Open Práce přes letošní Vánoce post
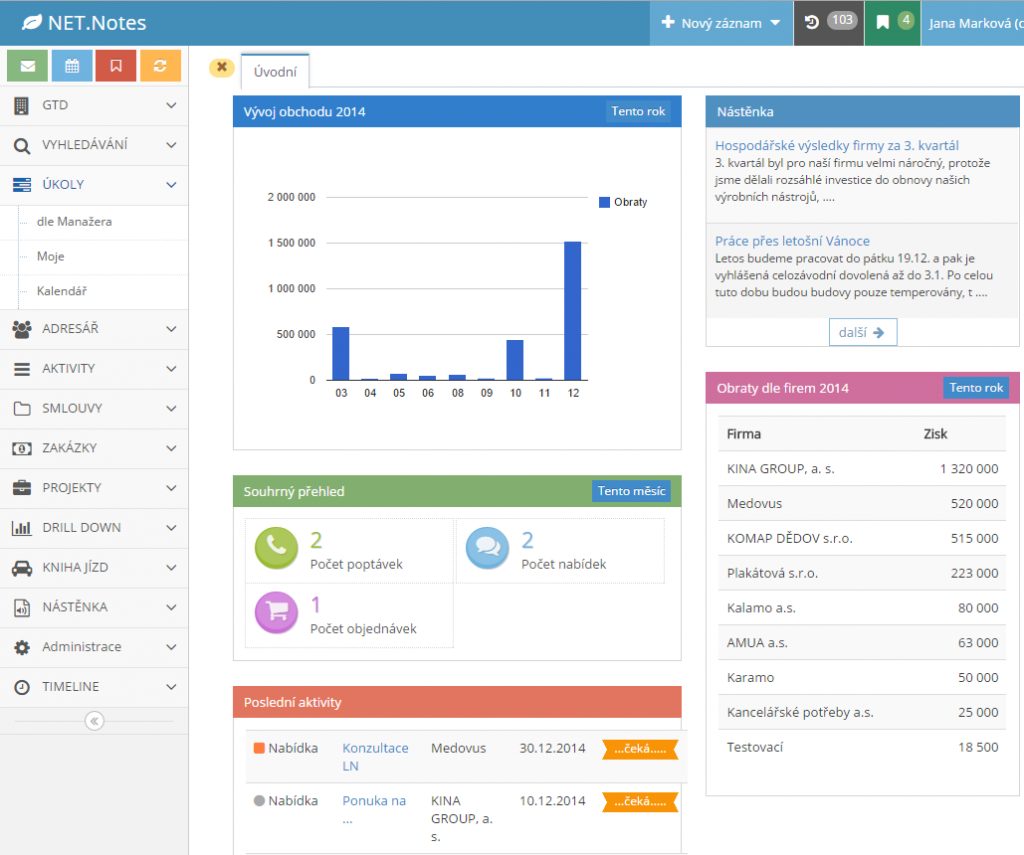 [792, 241]
